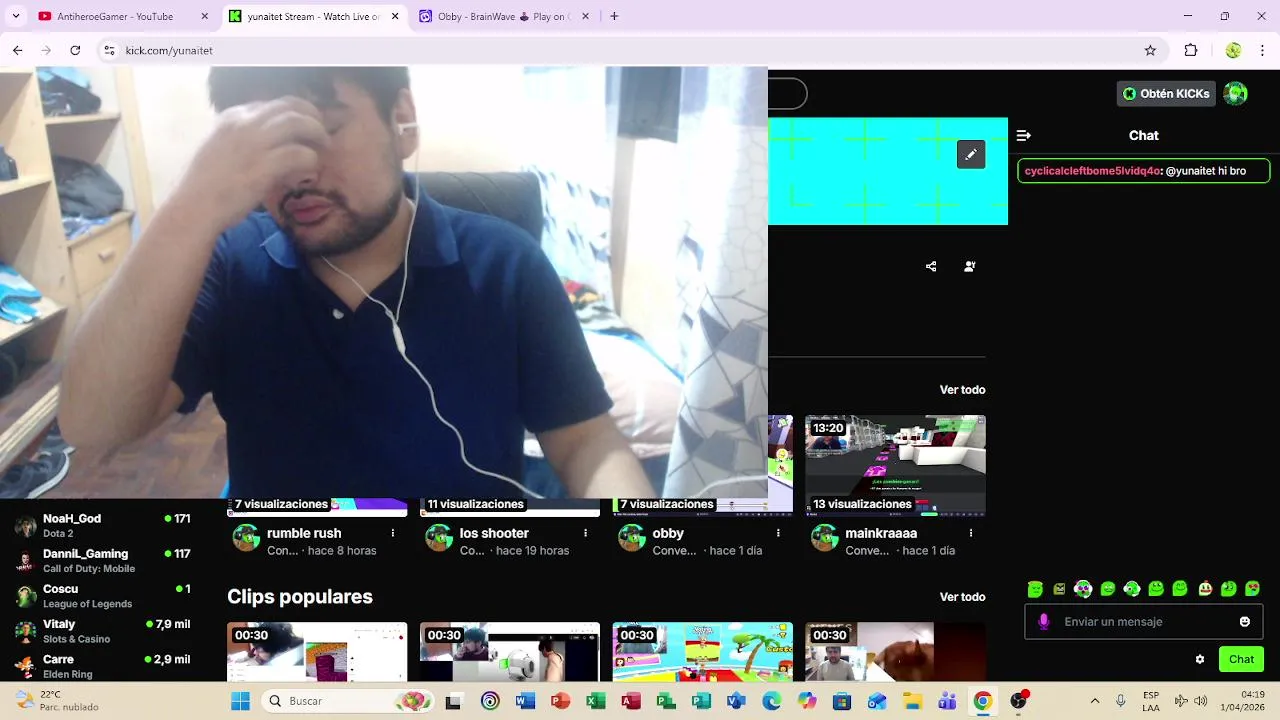Open Vitaly Slots & Casino channel
The height and width of the screenshot is (720, 1280).
pos(103,631)
